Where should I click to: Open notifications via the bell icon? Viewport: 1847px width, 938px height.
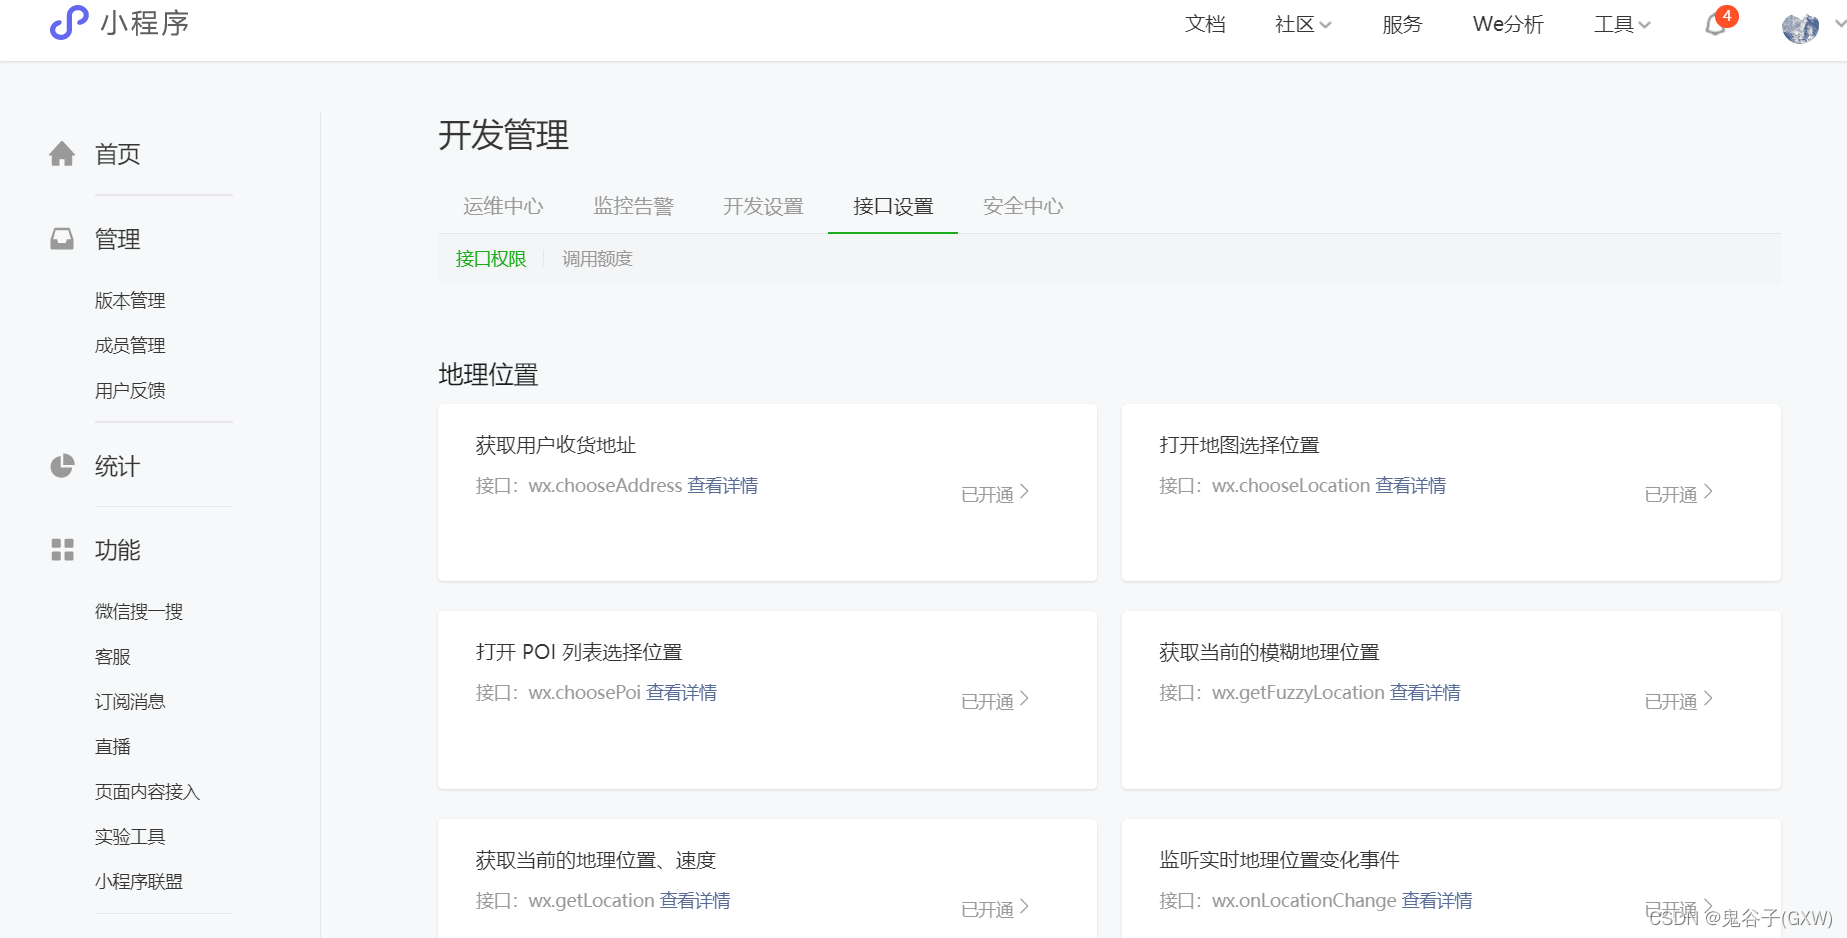[1714, 25]
